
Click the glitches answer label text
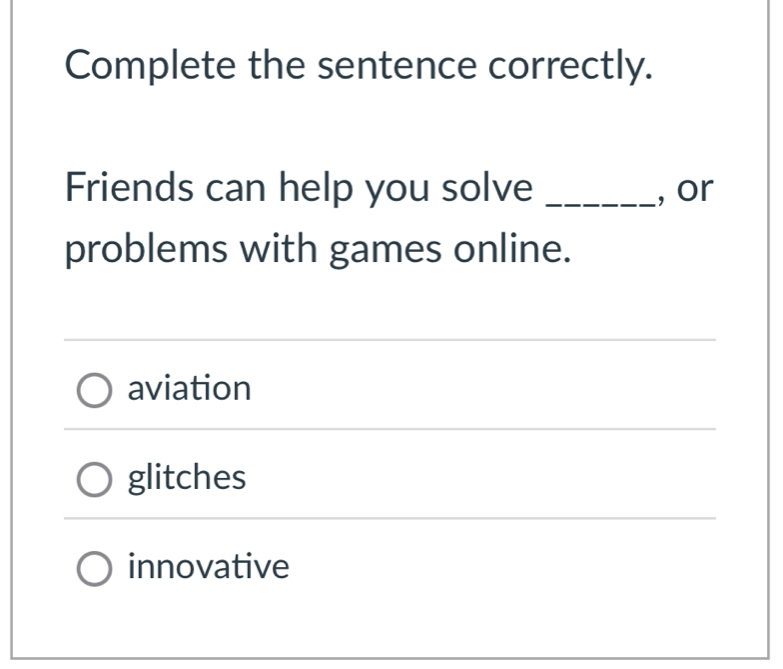pos(187,478)
